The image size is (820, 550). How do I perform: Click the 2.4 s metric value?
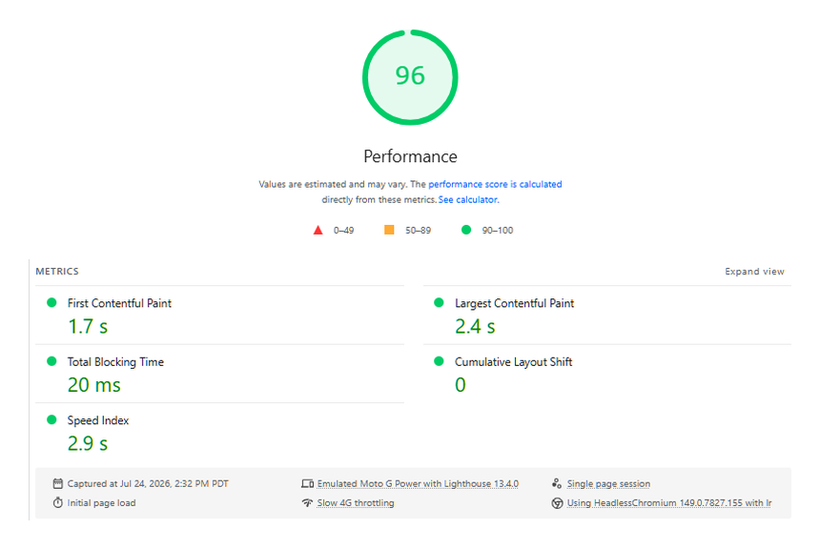click(x=475, y=327)
